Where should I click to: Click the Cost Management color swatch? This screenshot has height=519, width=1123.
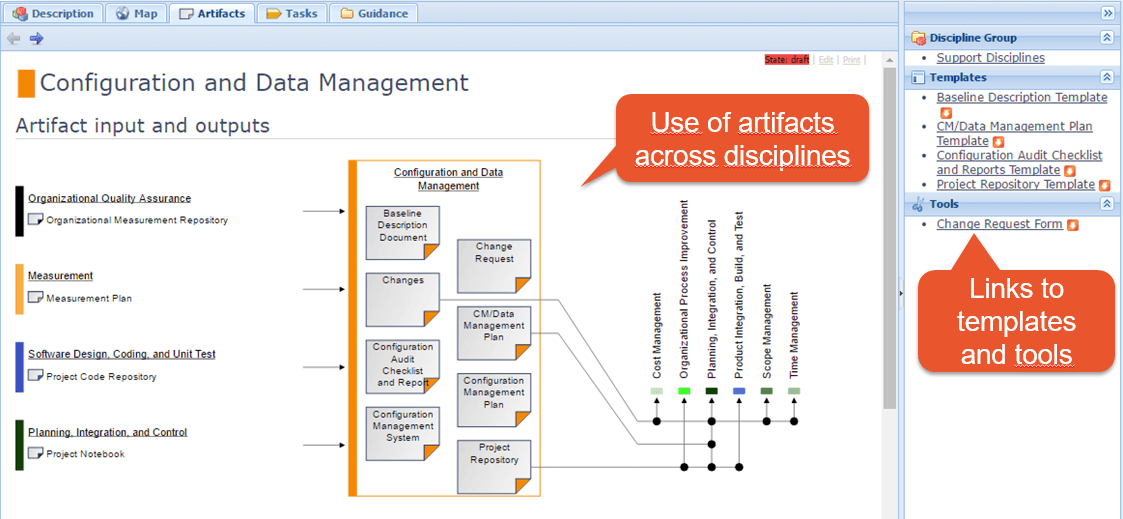point(657,391)
